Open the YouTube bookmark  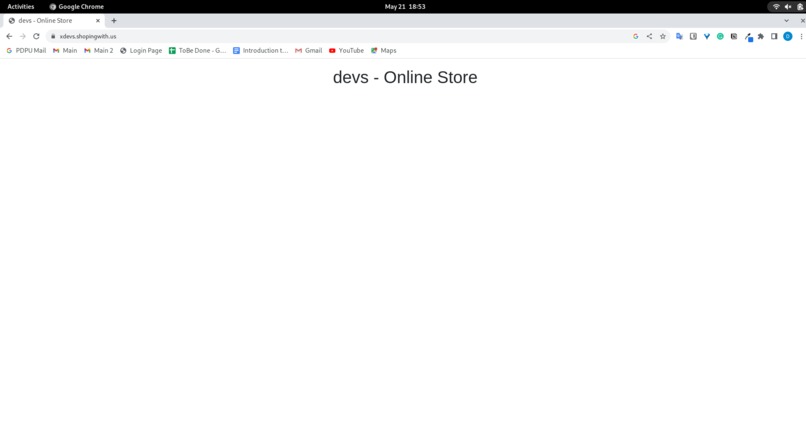click(346, 50)
